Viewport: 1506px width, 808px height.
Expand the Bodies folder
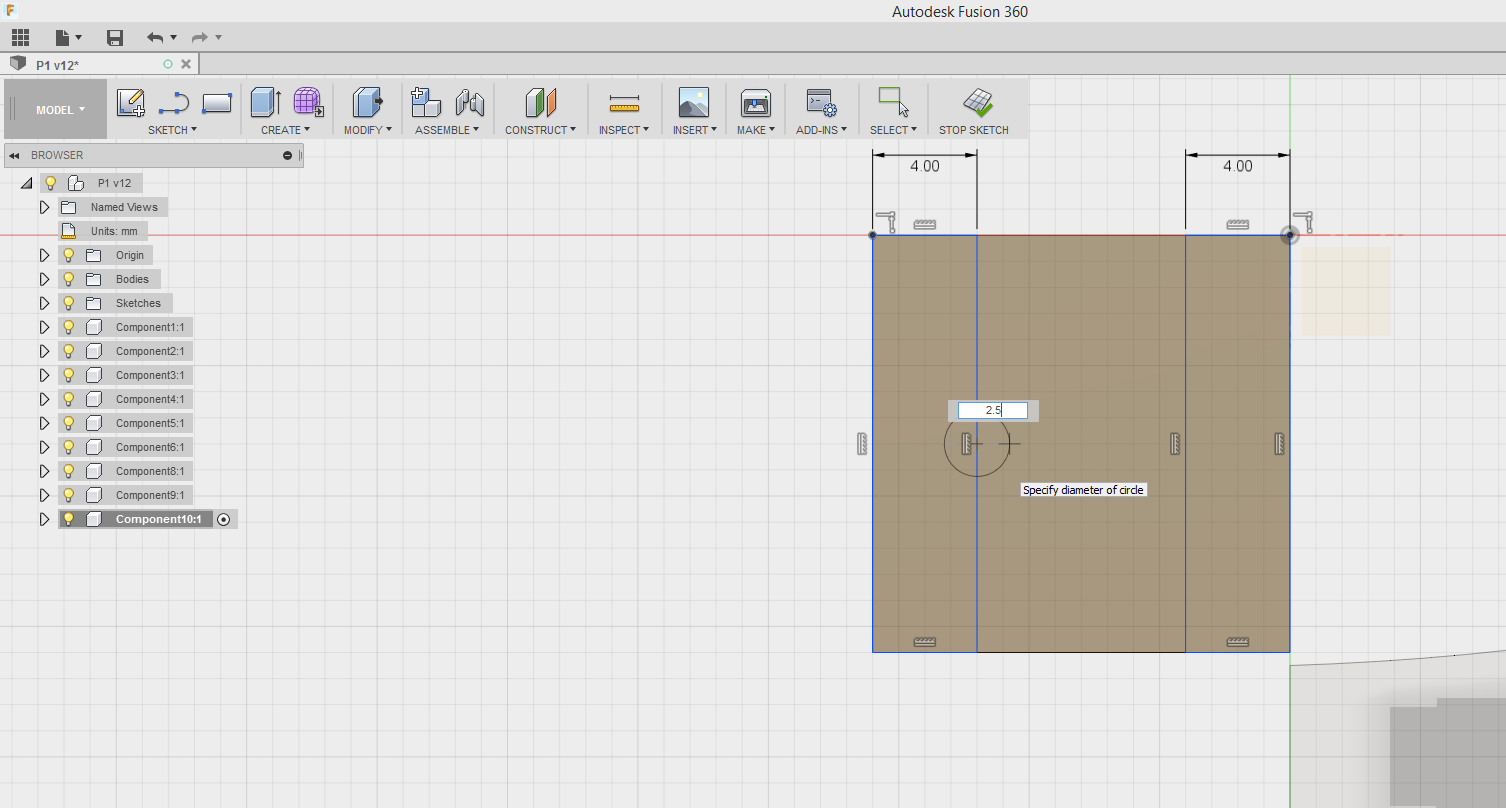click(44, 279)
